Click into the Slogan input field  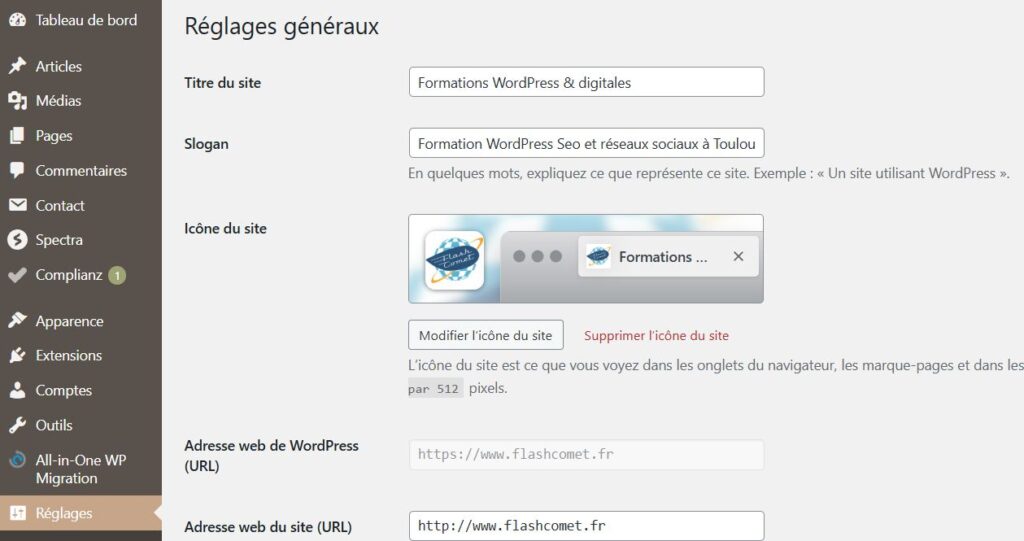tap(586, 144)
